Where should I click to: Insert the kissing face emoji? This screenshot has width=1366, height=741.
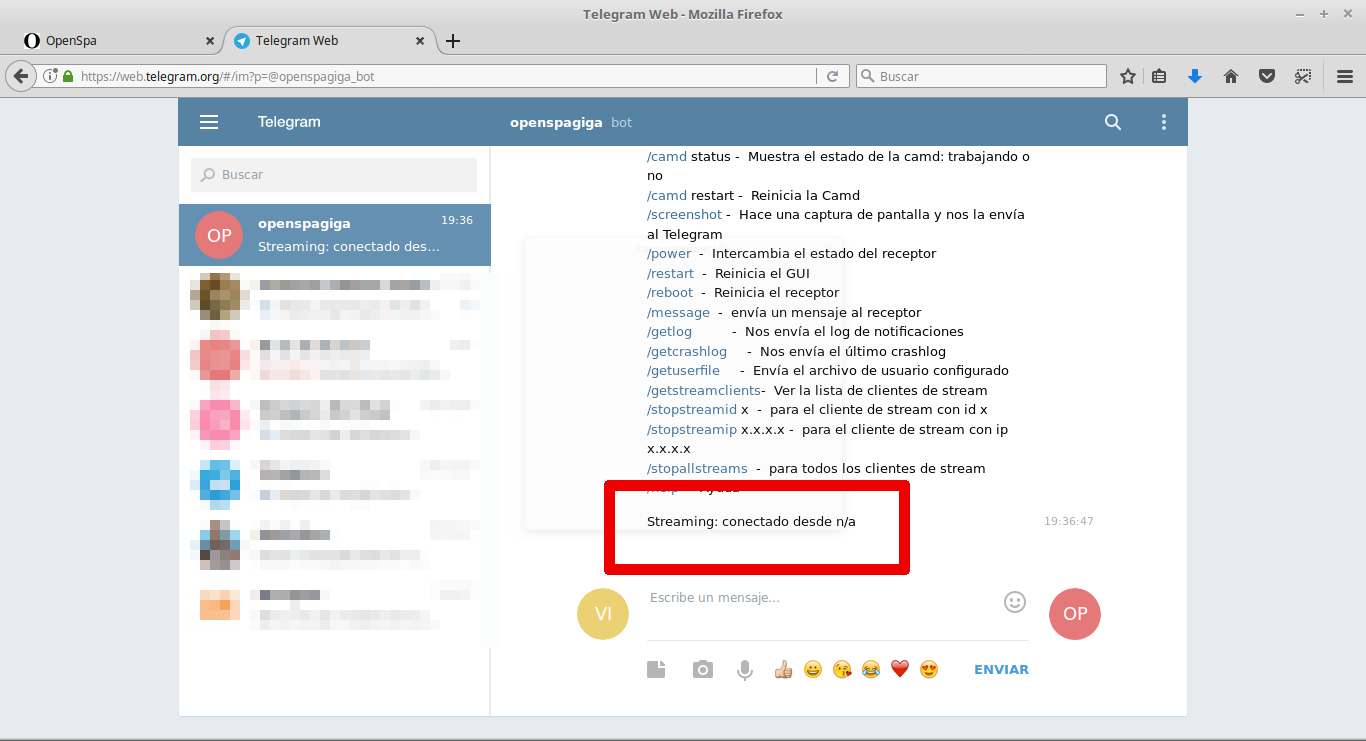(842, 670)
